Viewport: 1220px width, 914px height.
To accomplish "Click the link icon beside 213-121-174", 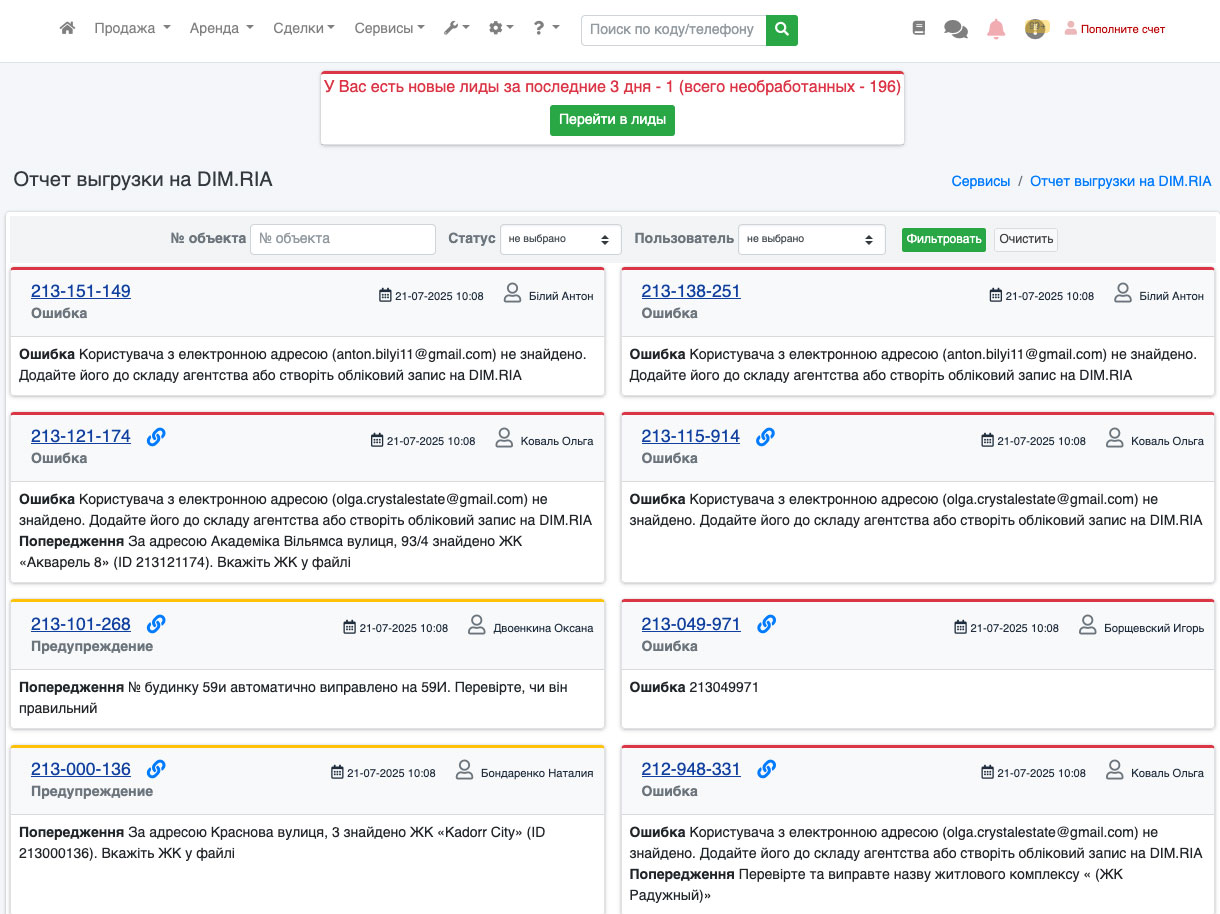I will [x=156, y=437].
